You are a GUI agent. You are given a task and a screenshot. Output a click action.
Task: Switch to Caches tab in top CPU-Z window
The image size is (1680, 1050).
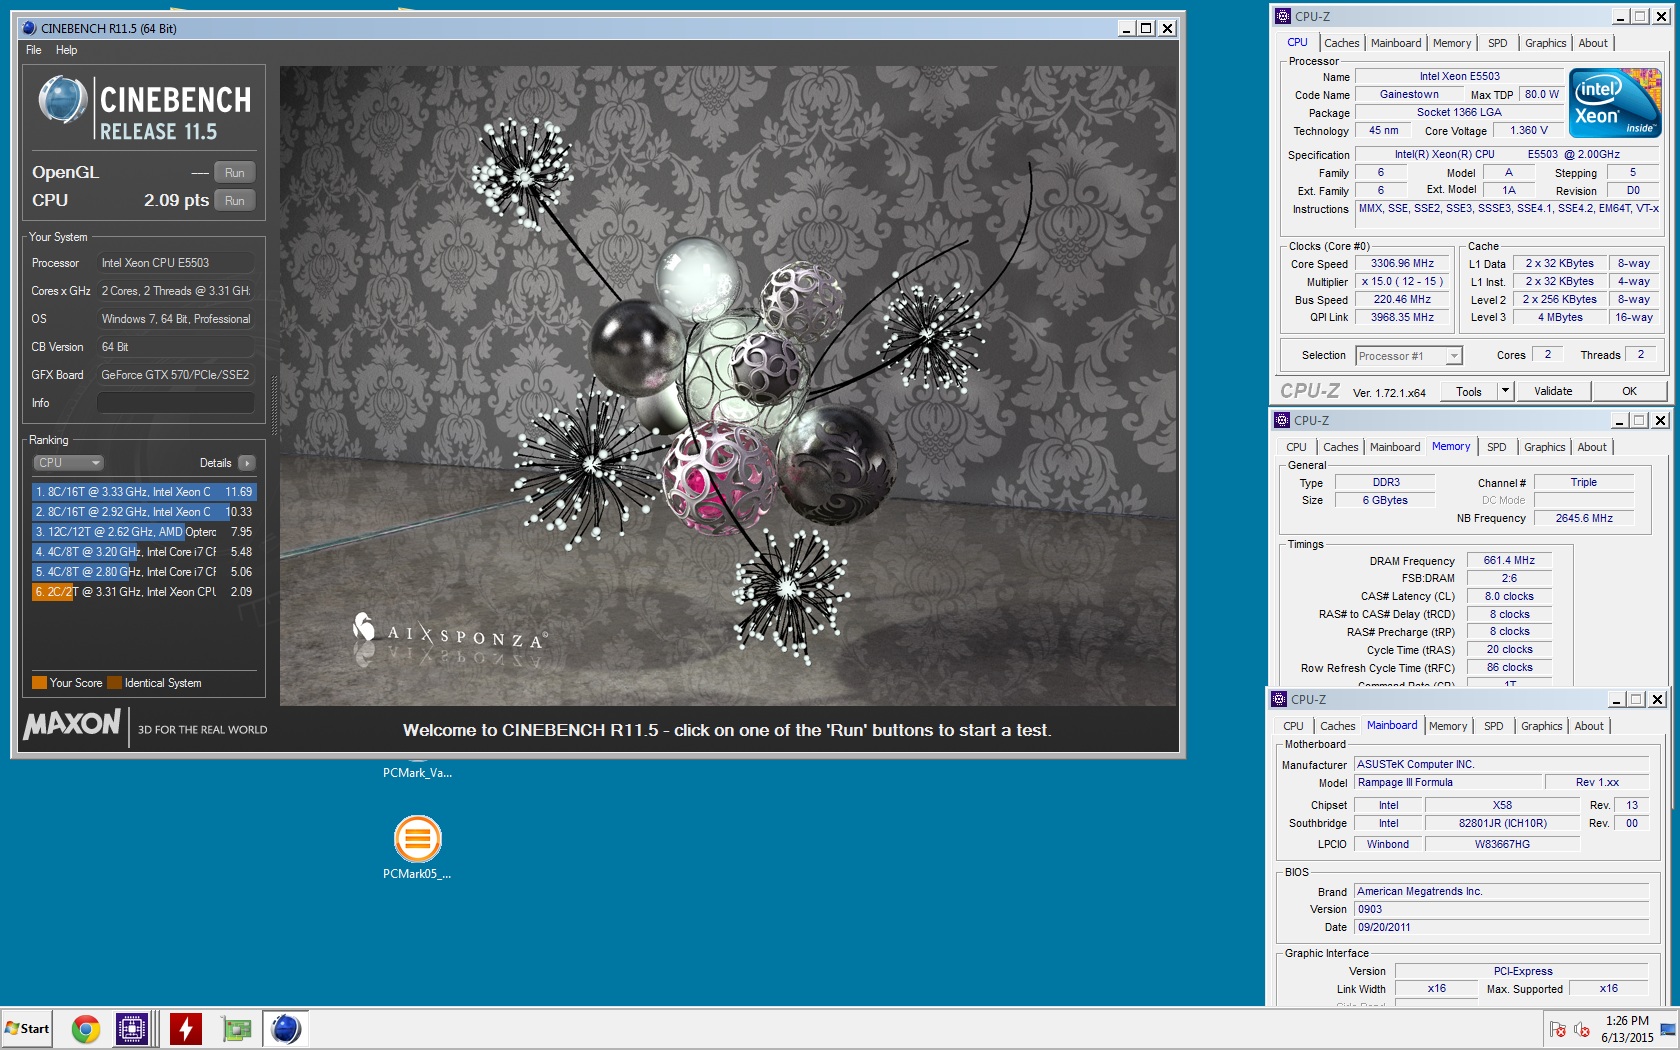point(1341,43)
